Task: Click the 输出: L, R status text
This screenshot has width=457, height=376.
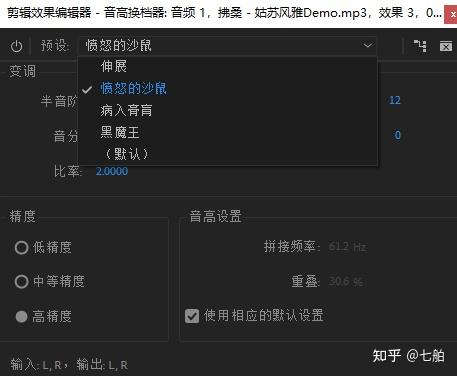Action: pyautogui.click(x=102, y=365)
